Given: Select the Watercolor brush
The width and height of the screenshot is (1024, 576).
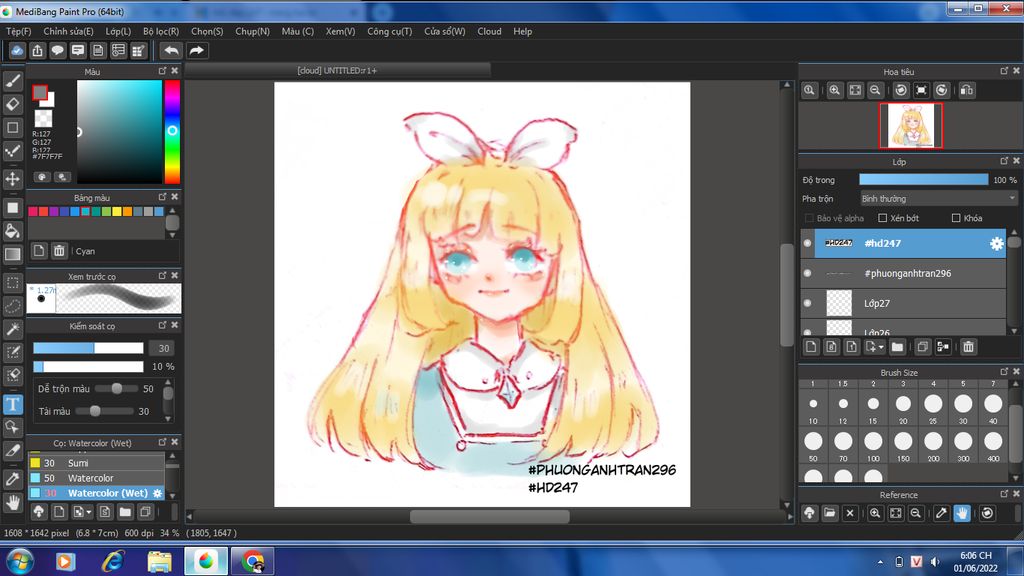Looking at the screenshot, I should pos(97,478).
